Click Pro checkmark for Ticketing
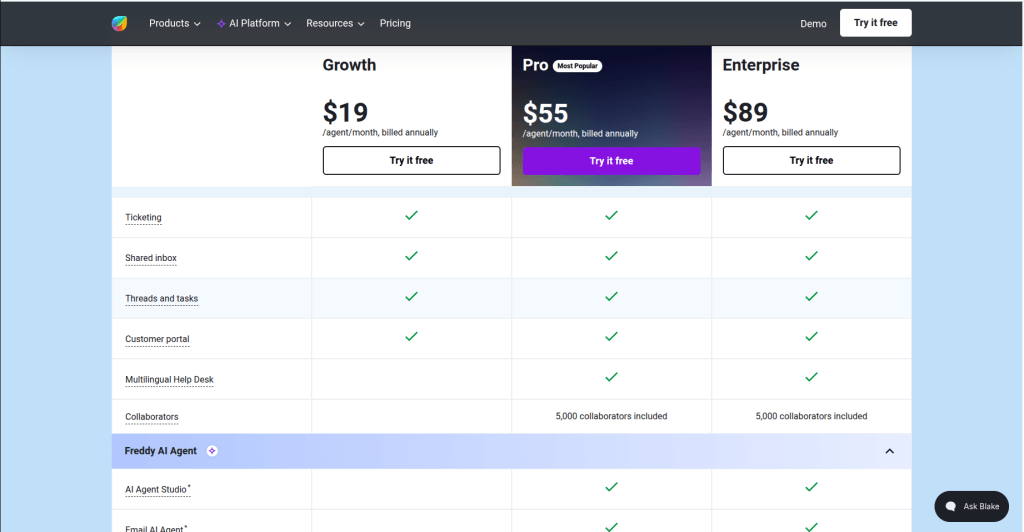This screenshot has height=532, width=1024. tap(611, 215)
